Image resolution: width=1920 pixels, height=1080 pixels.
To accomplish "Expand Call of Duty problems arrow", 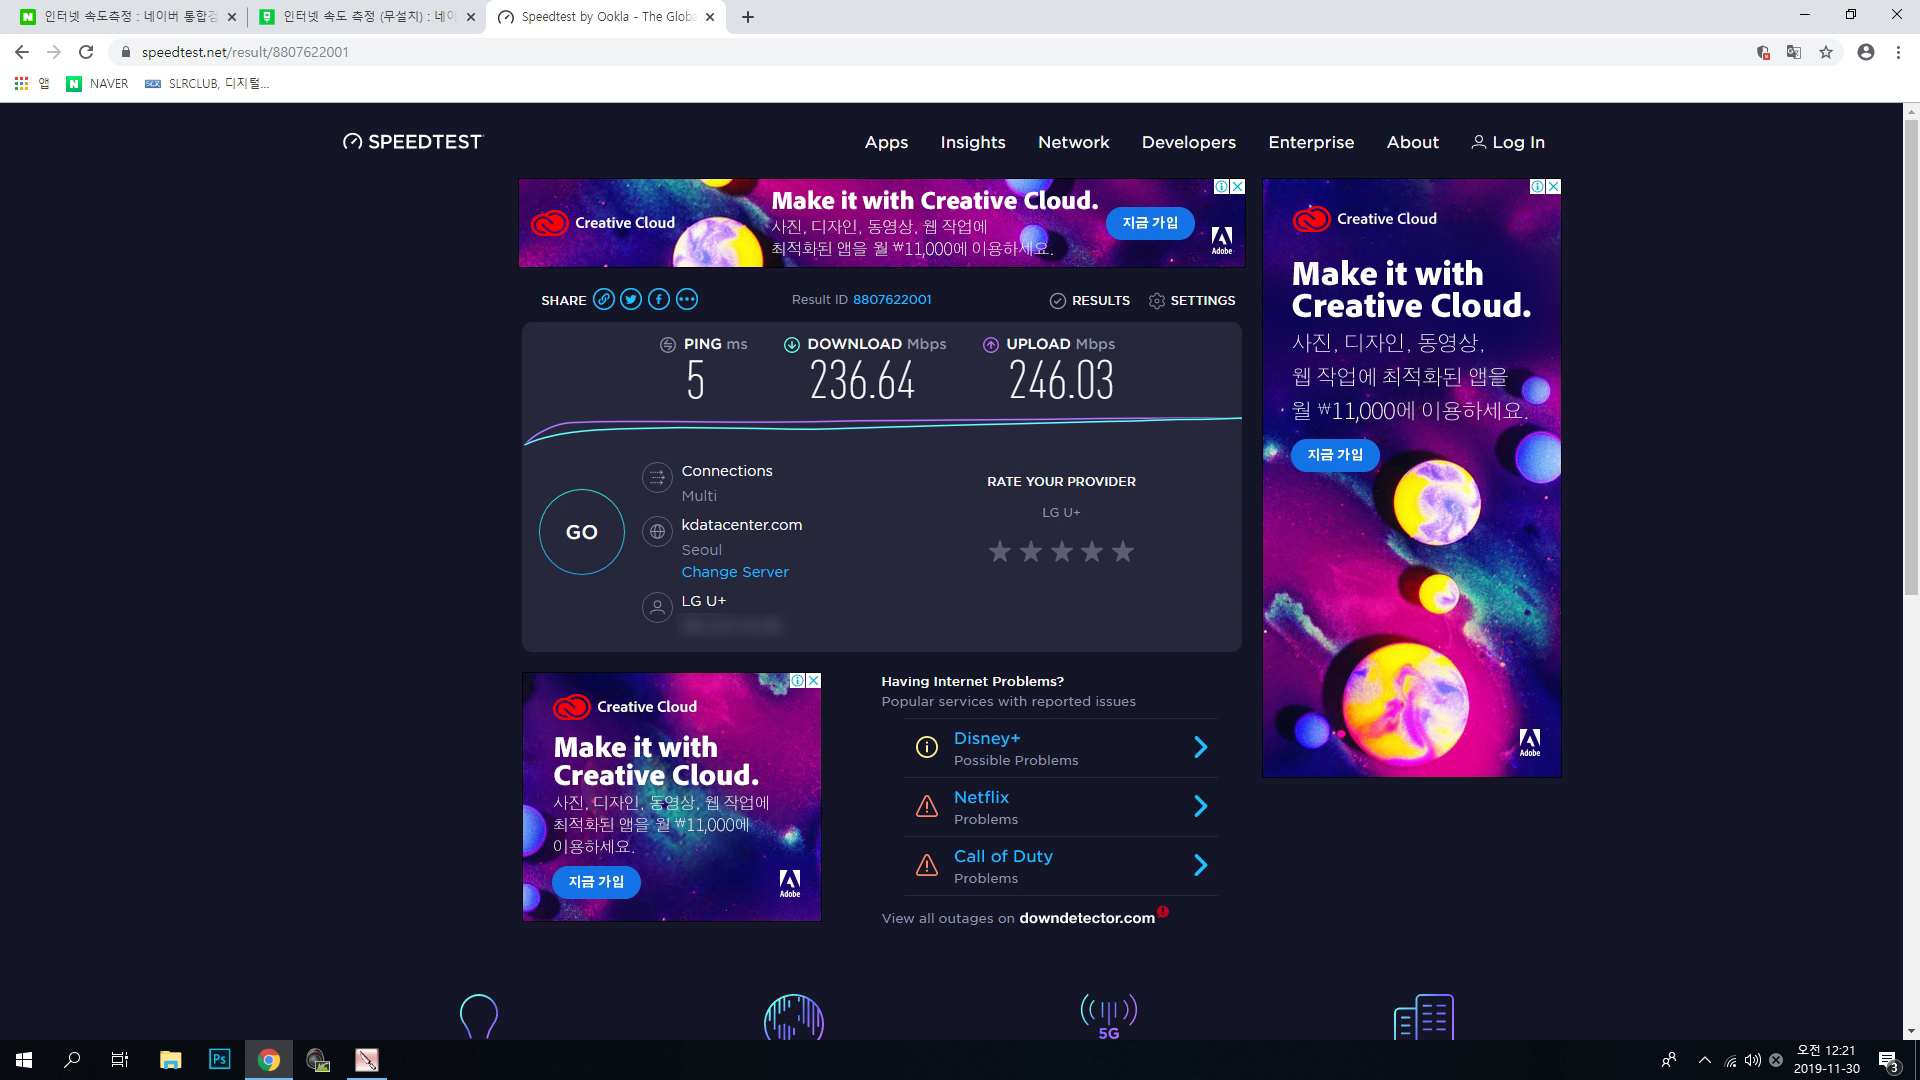I will [1201, 865].
